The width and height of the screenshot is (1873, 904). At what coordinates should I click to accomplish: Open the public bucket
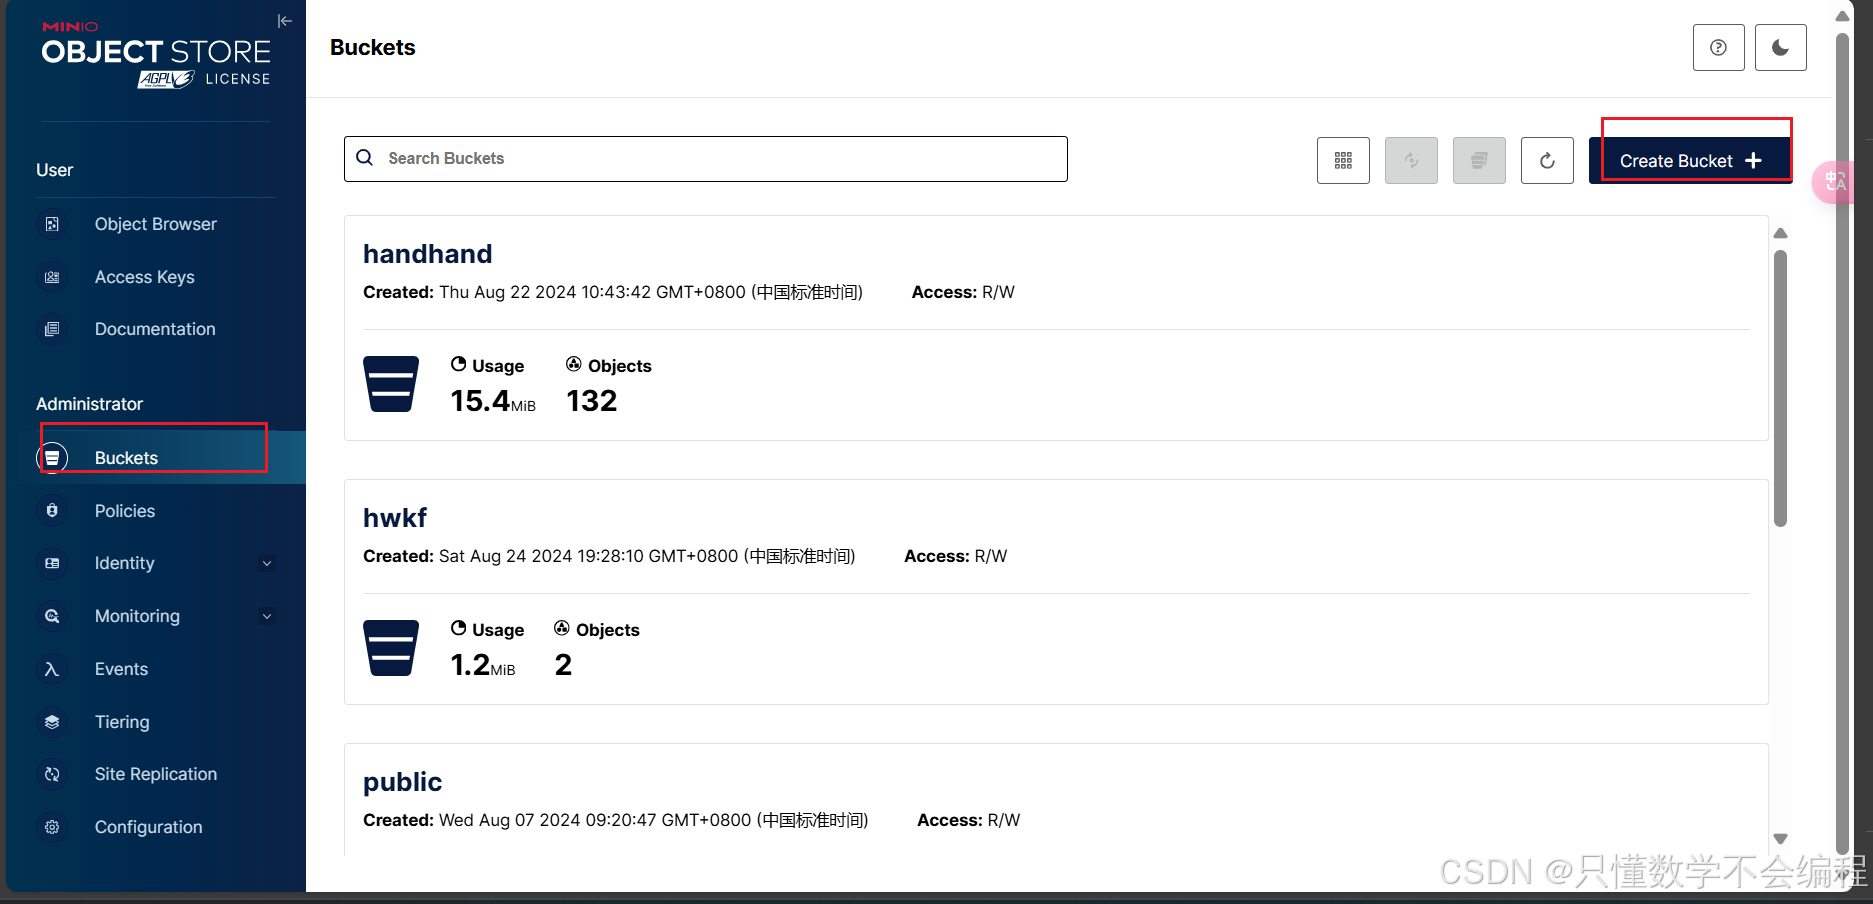(402, 782)
